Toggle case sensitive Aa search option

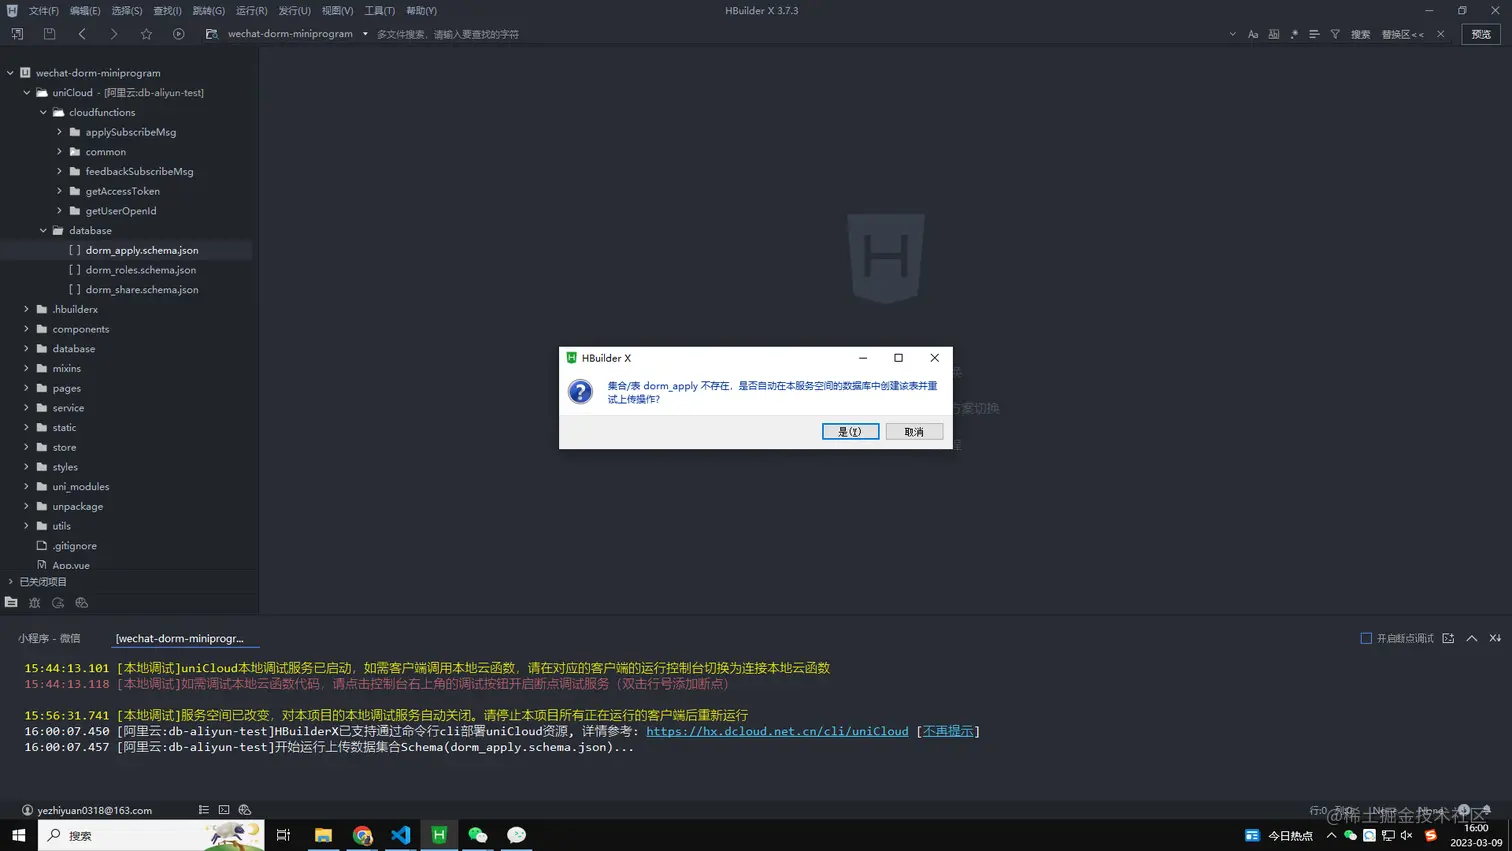click(x=1253, y=34)
